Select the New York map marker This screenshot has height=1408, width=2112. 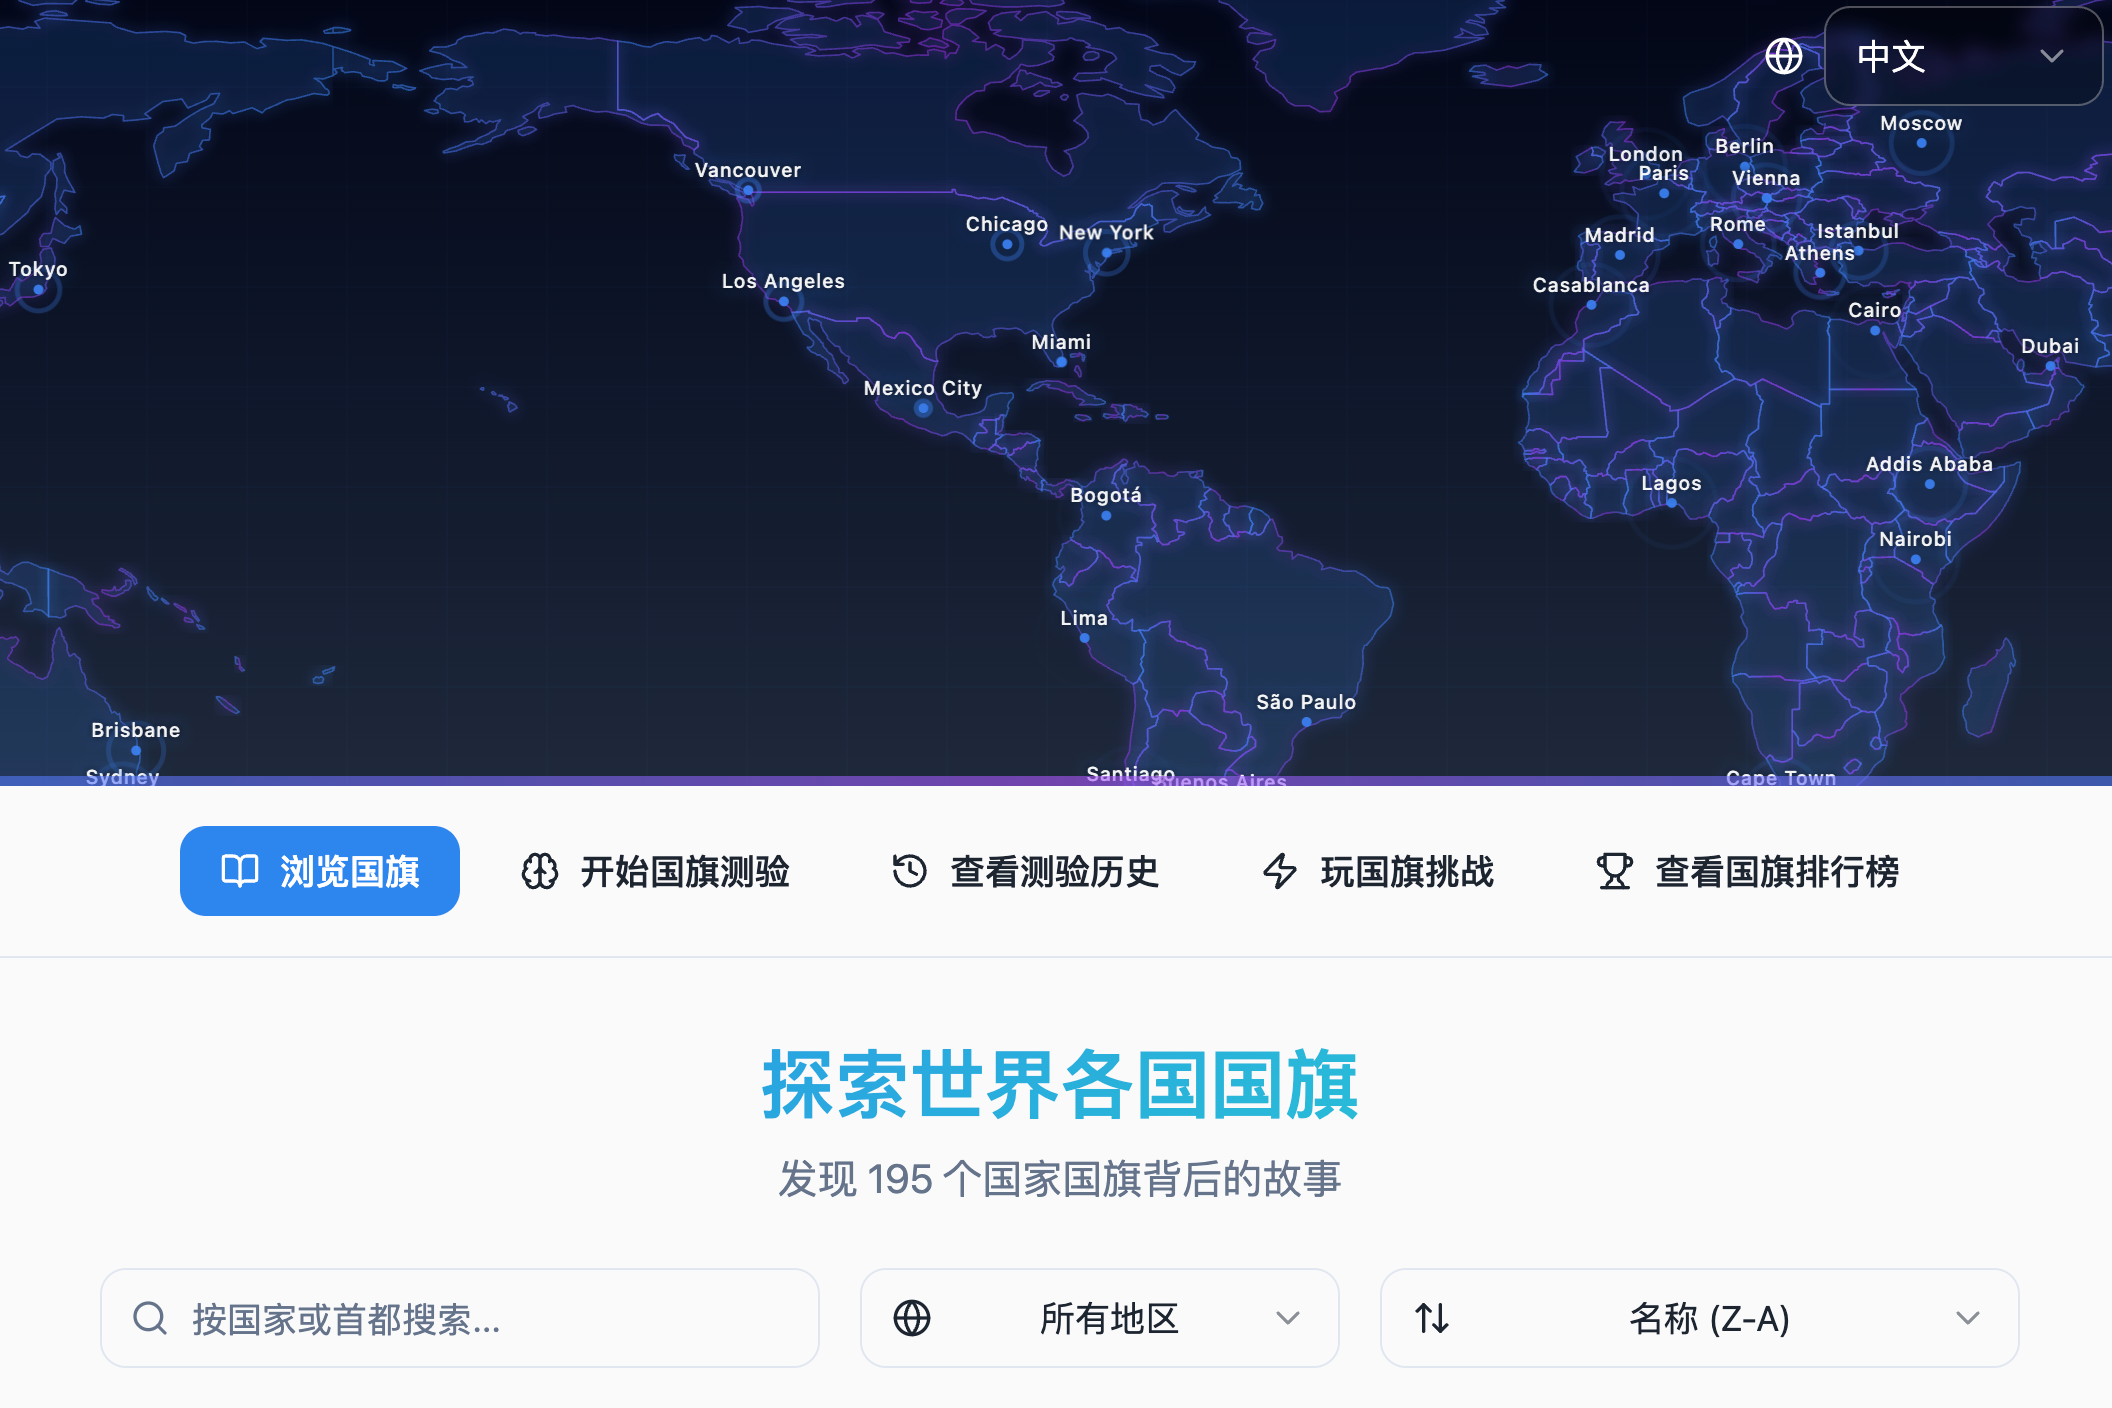(x=1107, y=253)
